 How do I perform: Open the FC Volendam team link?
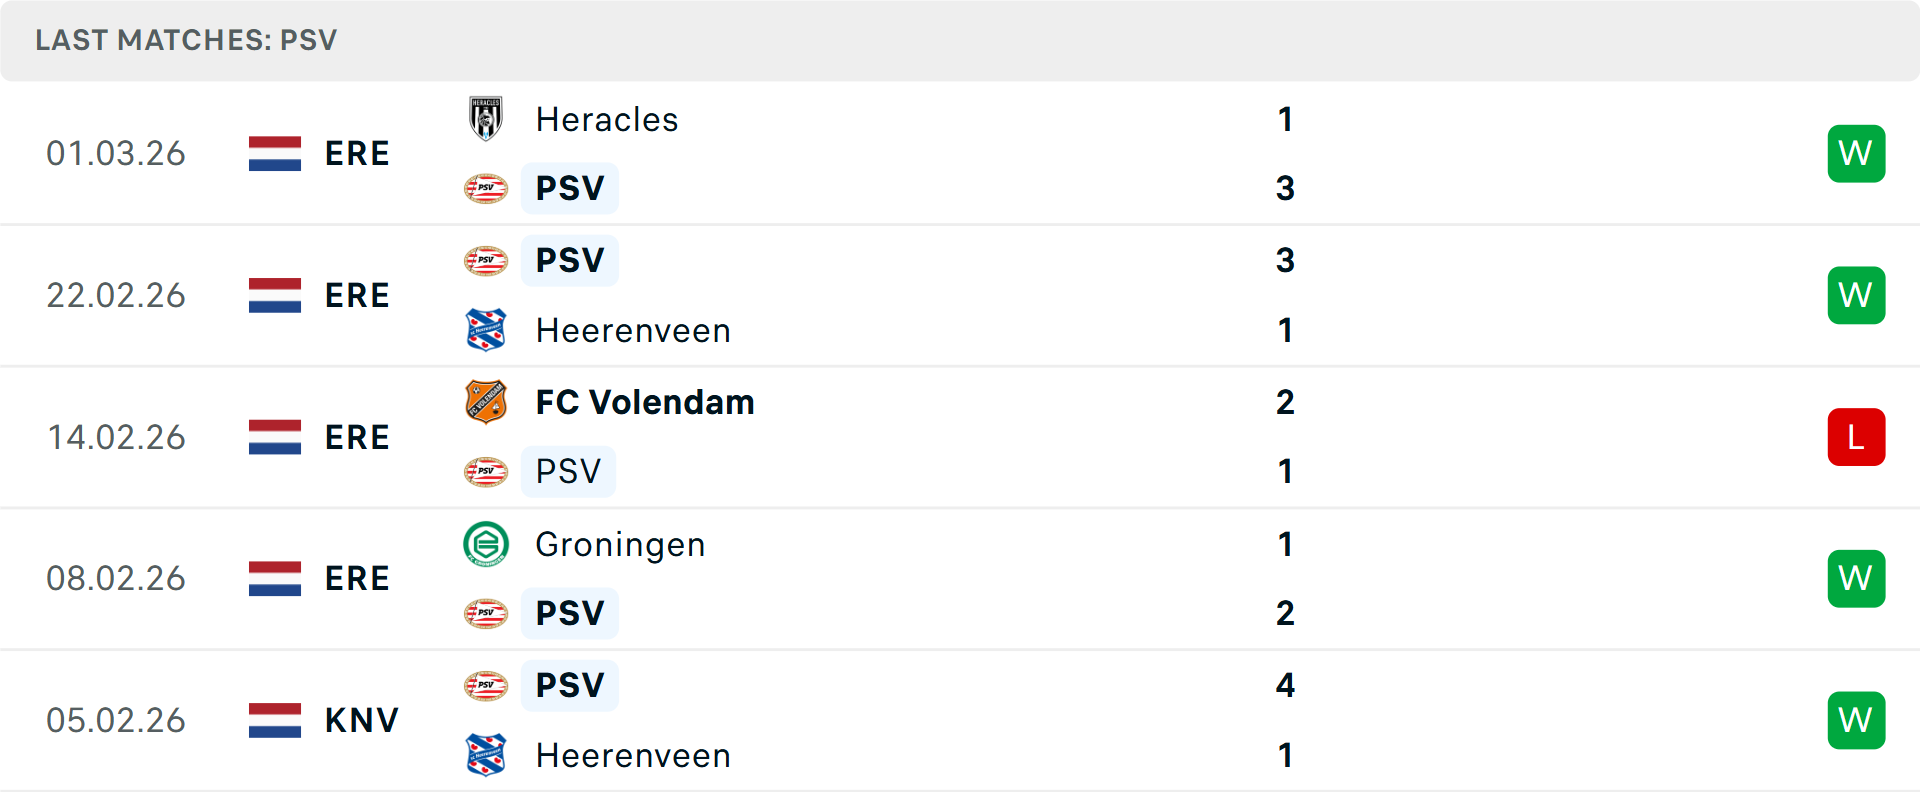click(645, 402)
